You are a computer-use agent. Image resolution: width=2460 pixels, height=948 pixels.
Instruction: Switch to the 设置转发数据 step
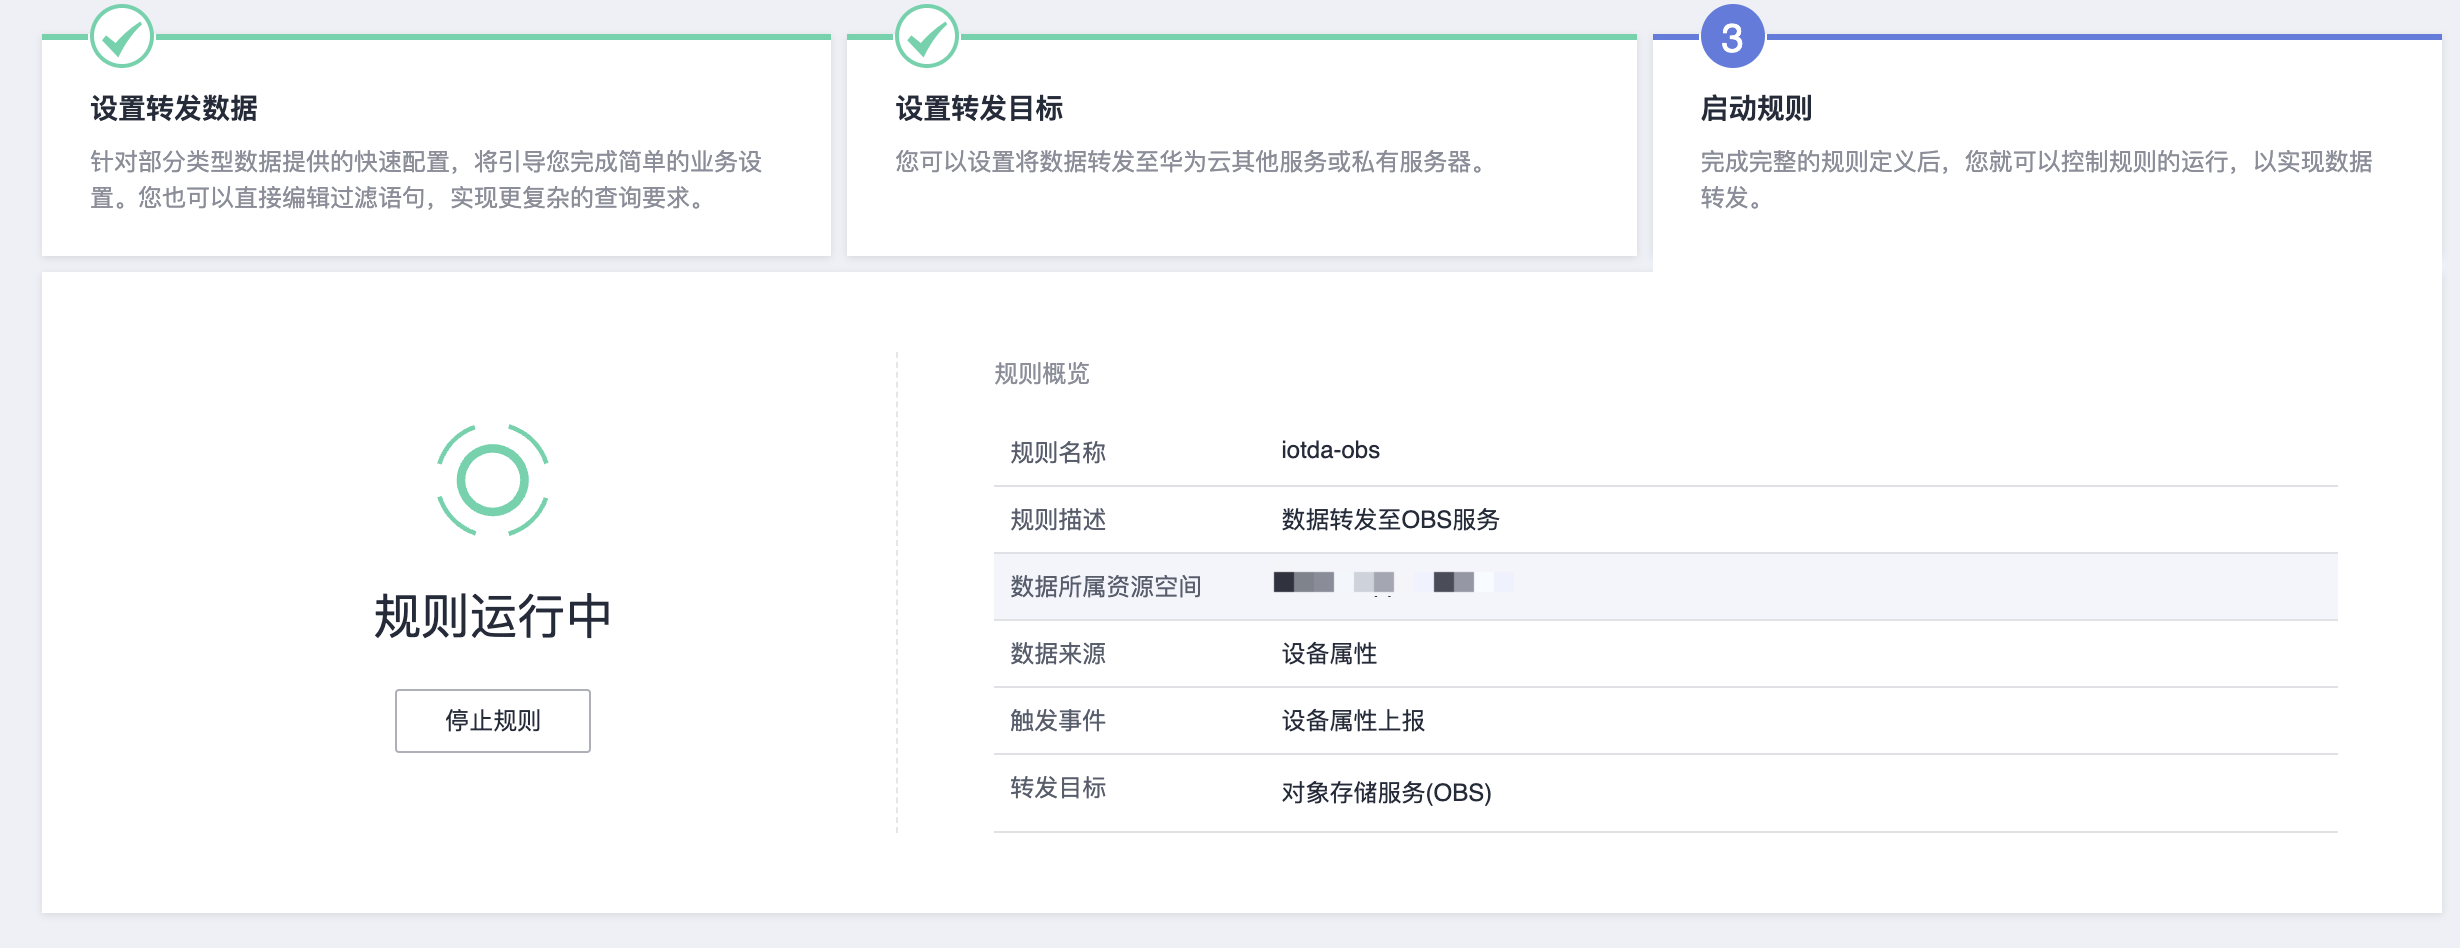coord(174,108)
